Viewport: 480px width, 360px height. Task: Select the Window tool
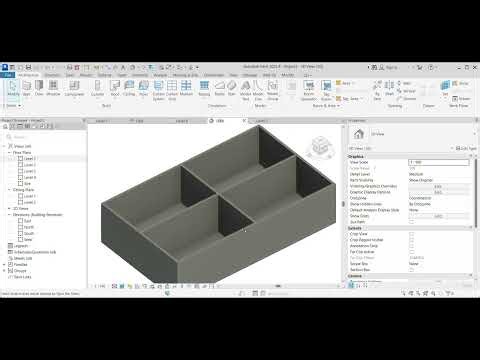pyautogui.click(x=53, y=88)
